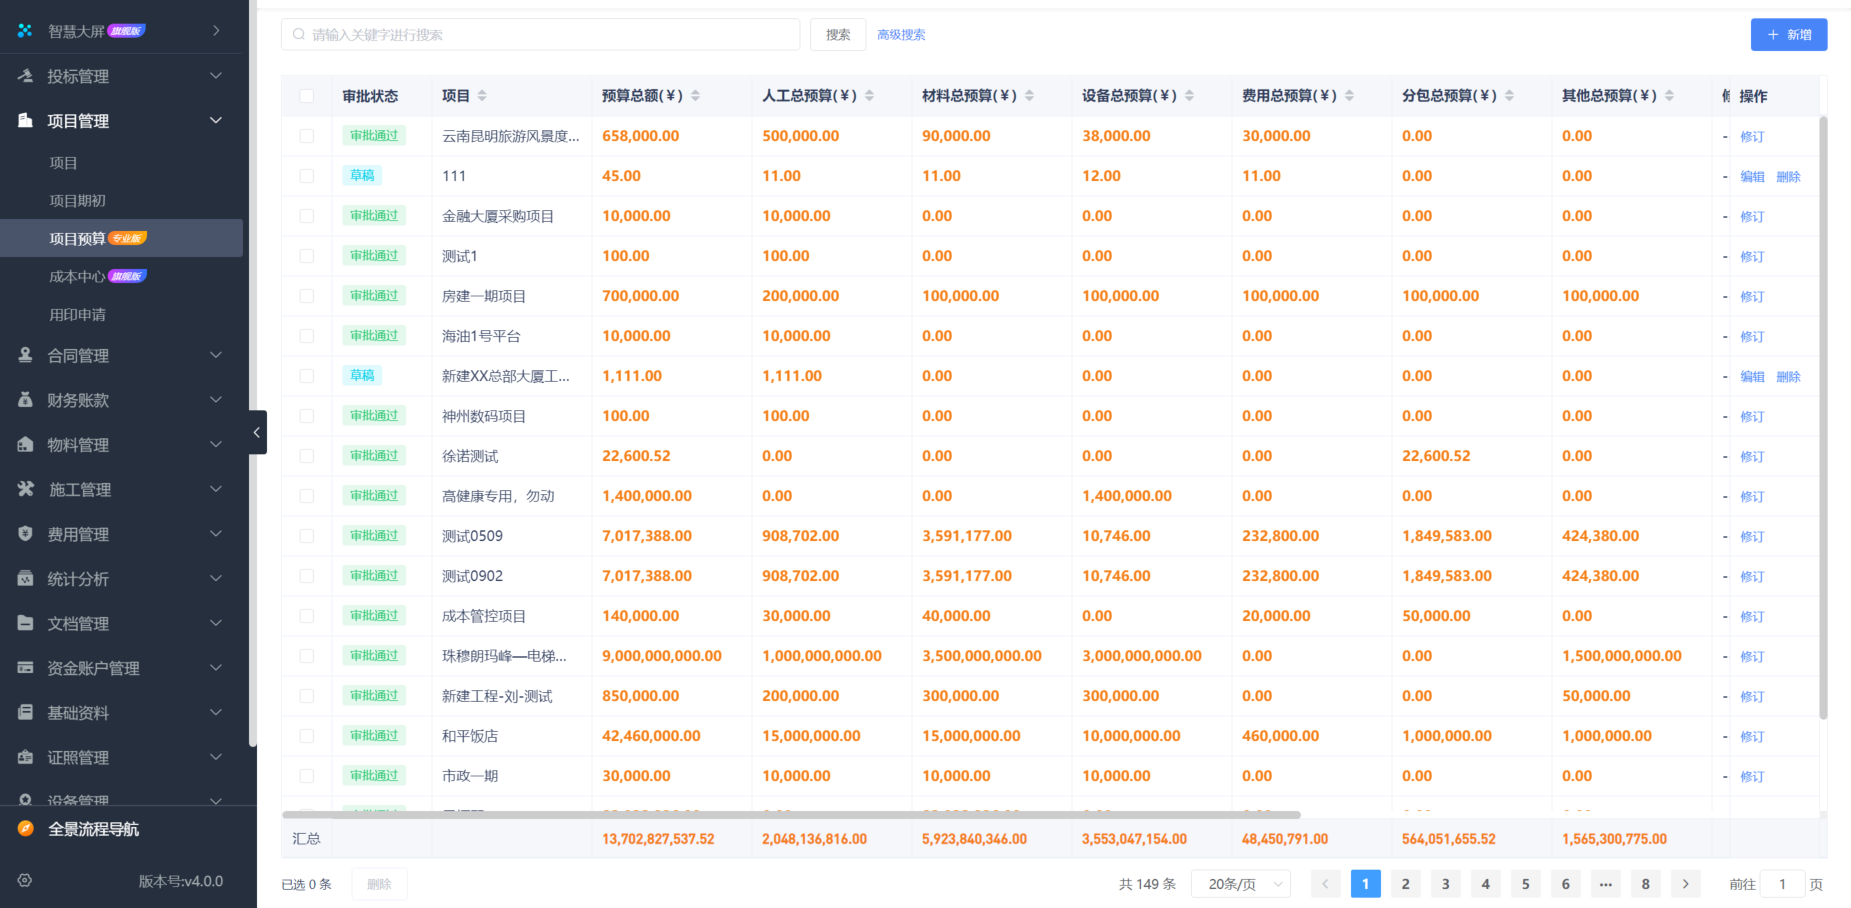Open the 项目期初 submenu item

pos(77,201)
